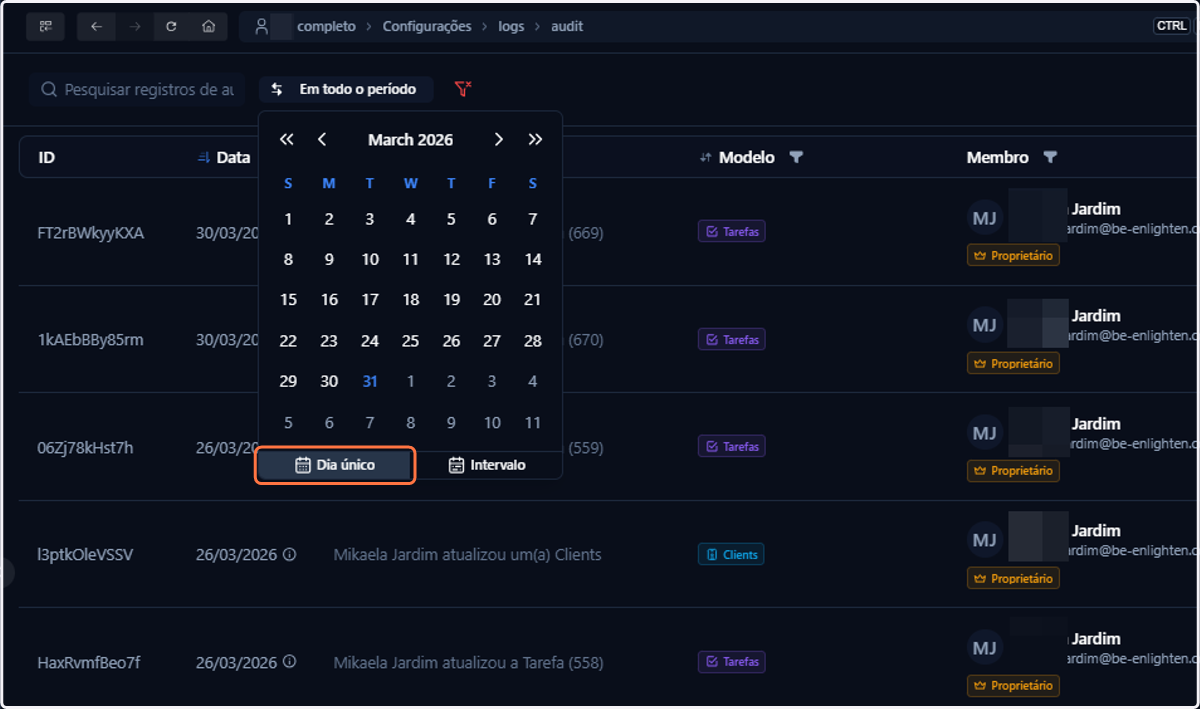This screenshot has width=1200, height=709.
Task: Go forward with the right arrow
Action: point(134,27)
